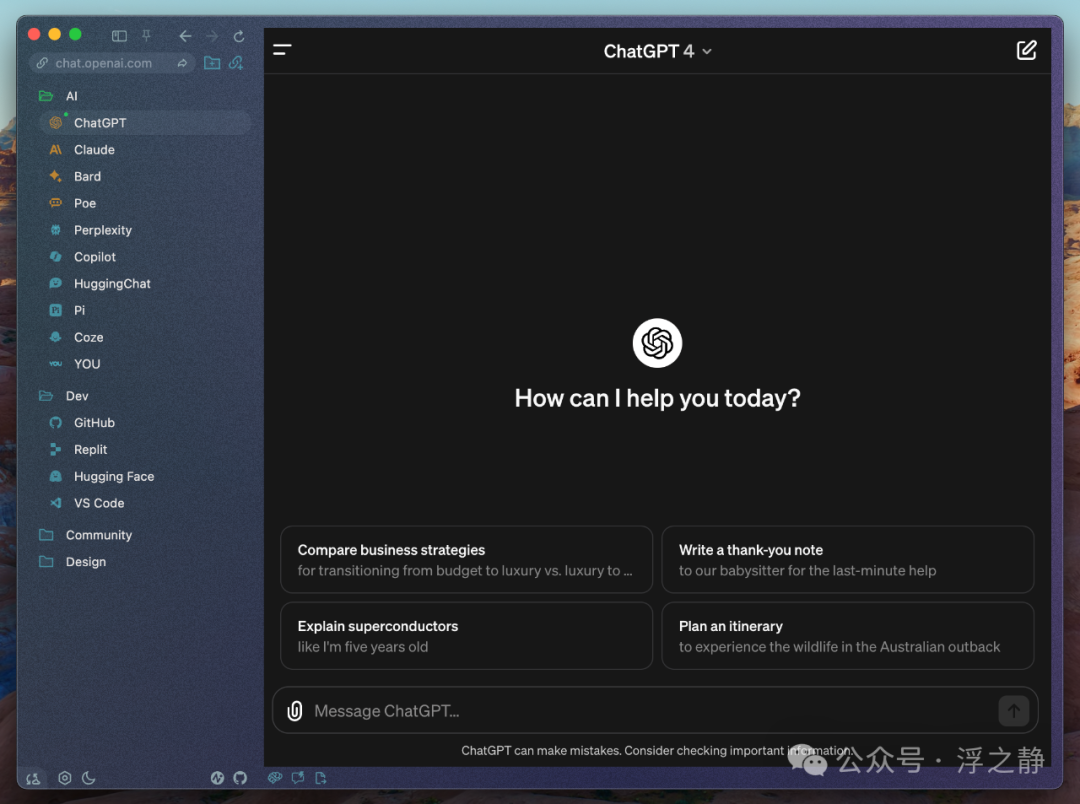Open the GitHub icon in the bottom bar

(x=240, y=778)
